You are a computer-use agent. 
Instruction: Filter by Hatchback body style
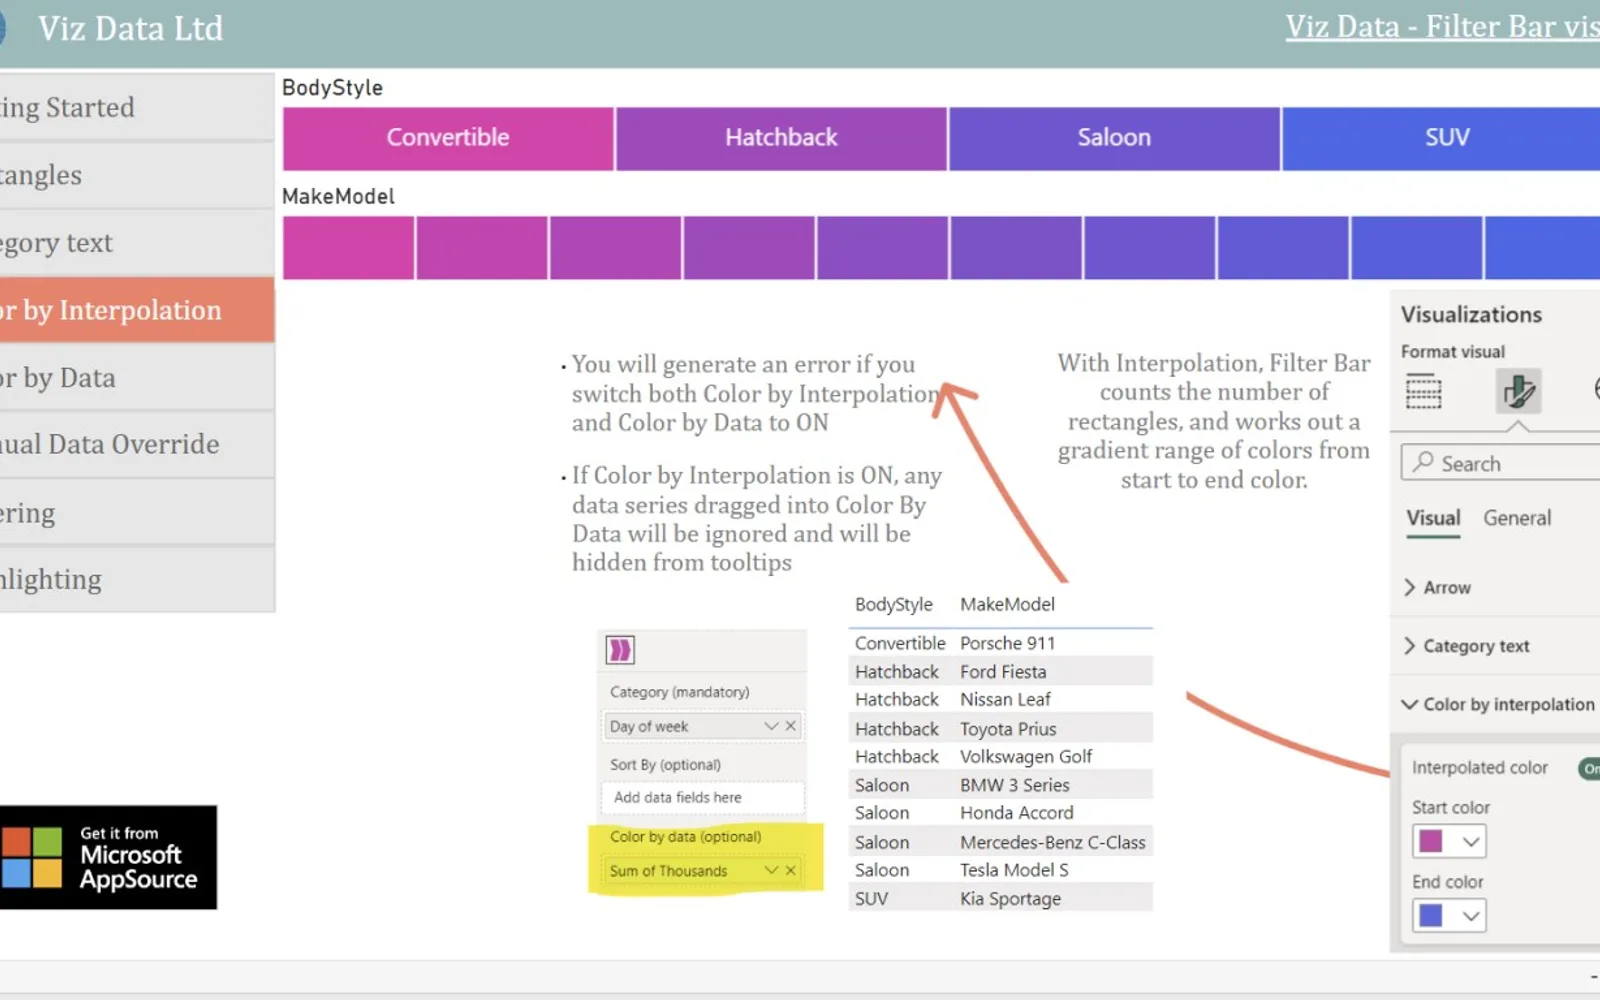(781, 138)
